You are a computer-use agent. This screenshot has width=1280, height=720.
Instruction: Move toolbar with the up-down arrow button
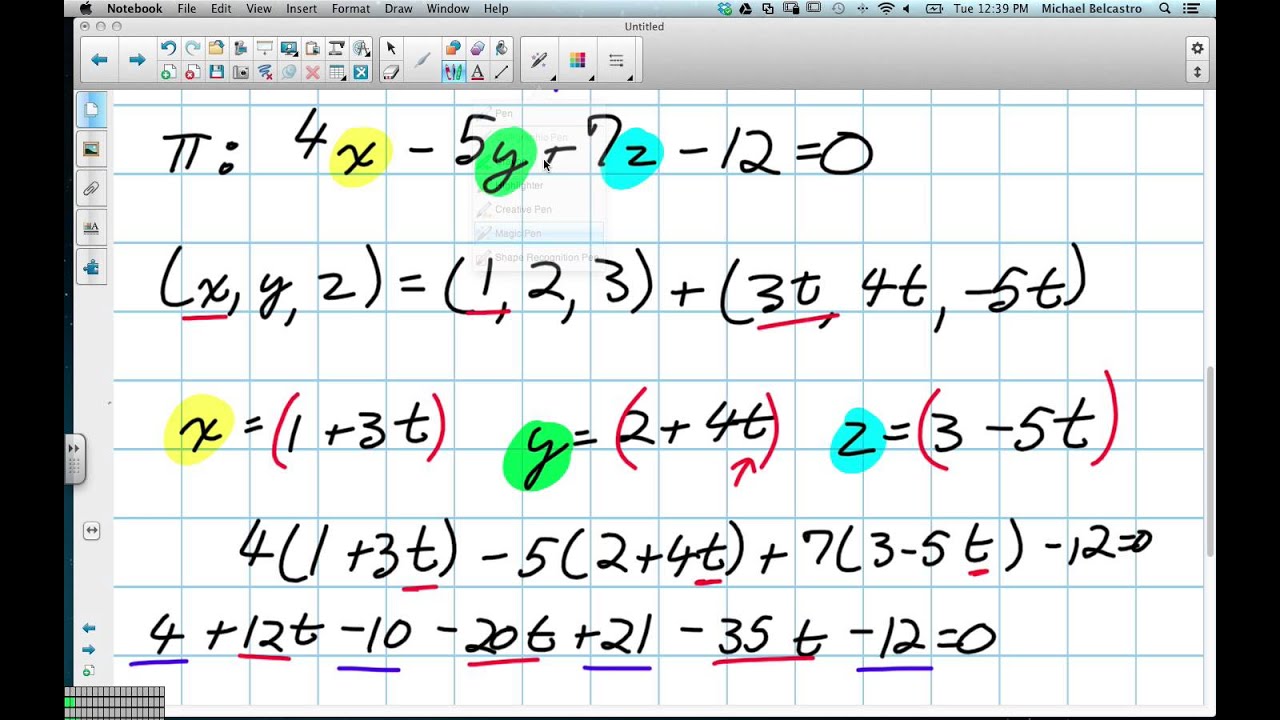[x=1197, y=72]
